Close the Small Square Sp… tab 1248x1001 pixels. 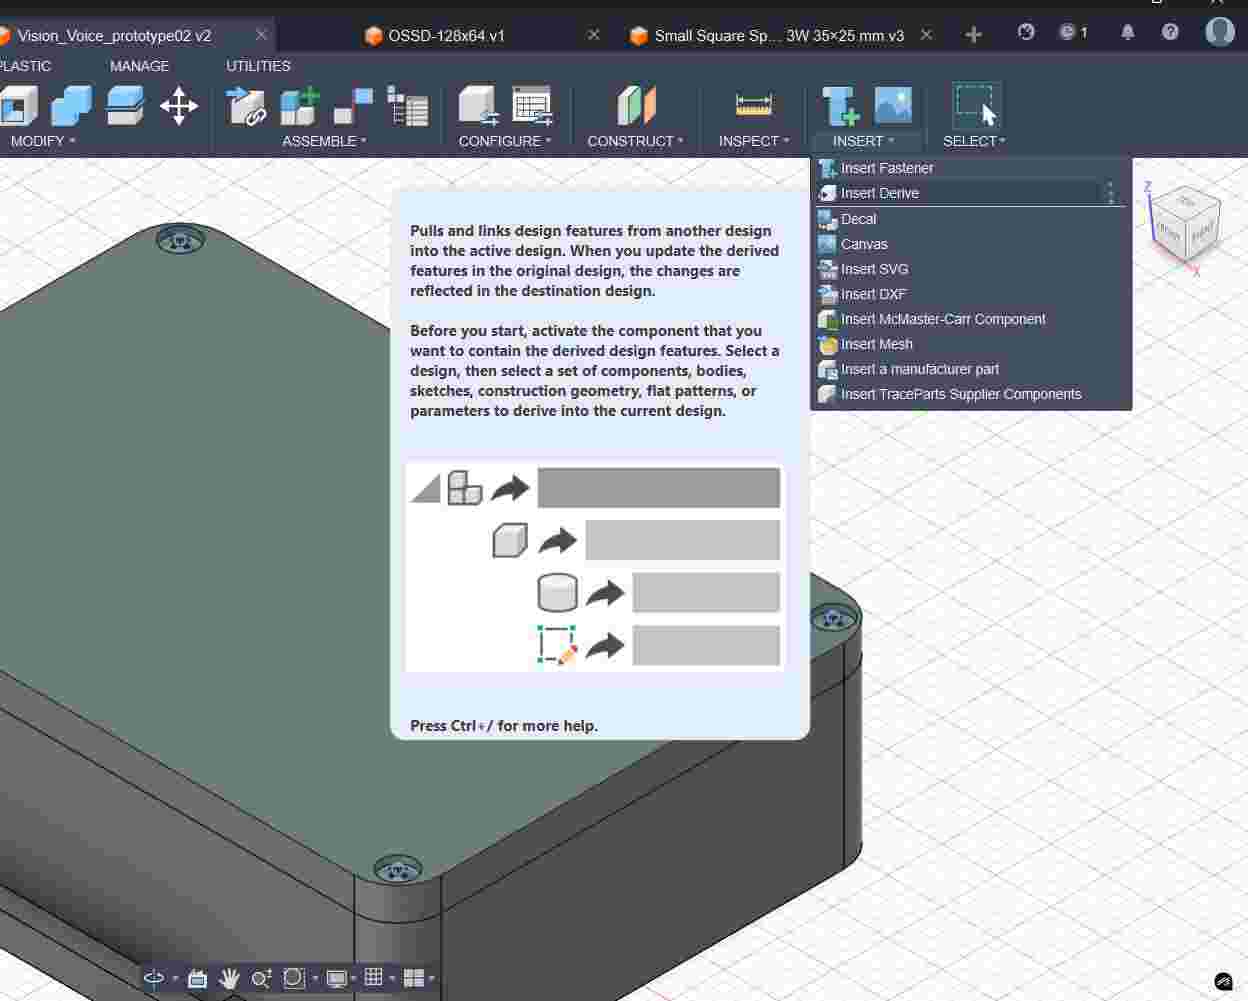[x=926, y=35]
